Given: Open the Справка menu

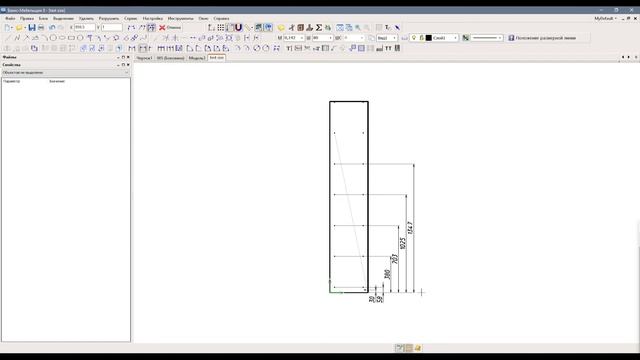Looking at the screenshot, I should 221,18.
